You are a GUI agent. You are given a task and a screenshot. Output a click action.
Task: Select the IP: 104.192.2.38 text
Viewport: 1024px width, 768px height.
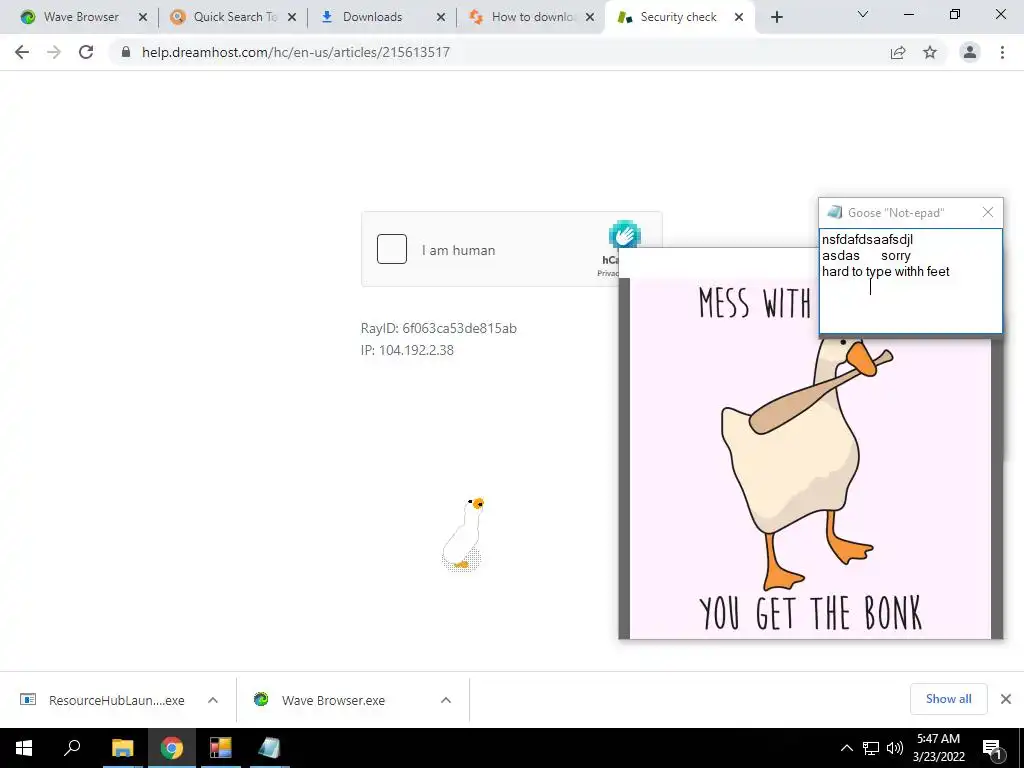tap(407, 350)
